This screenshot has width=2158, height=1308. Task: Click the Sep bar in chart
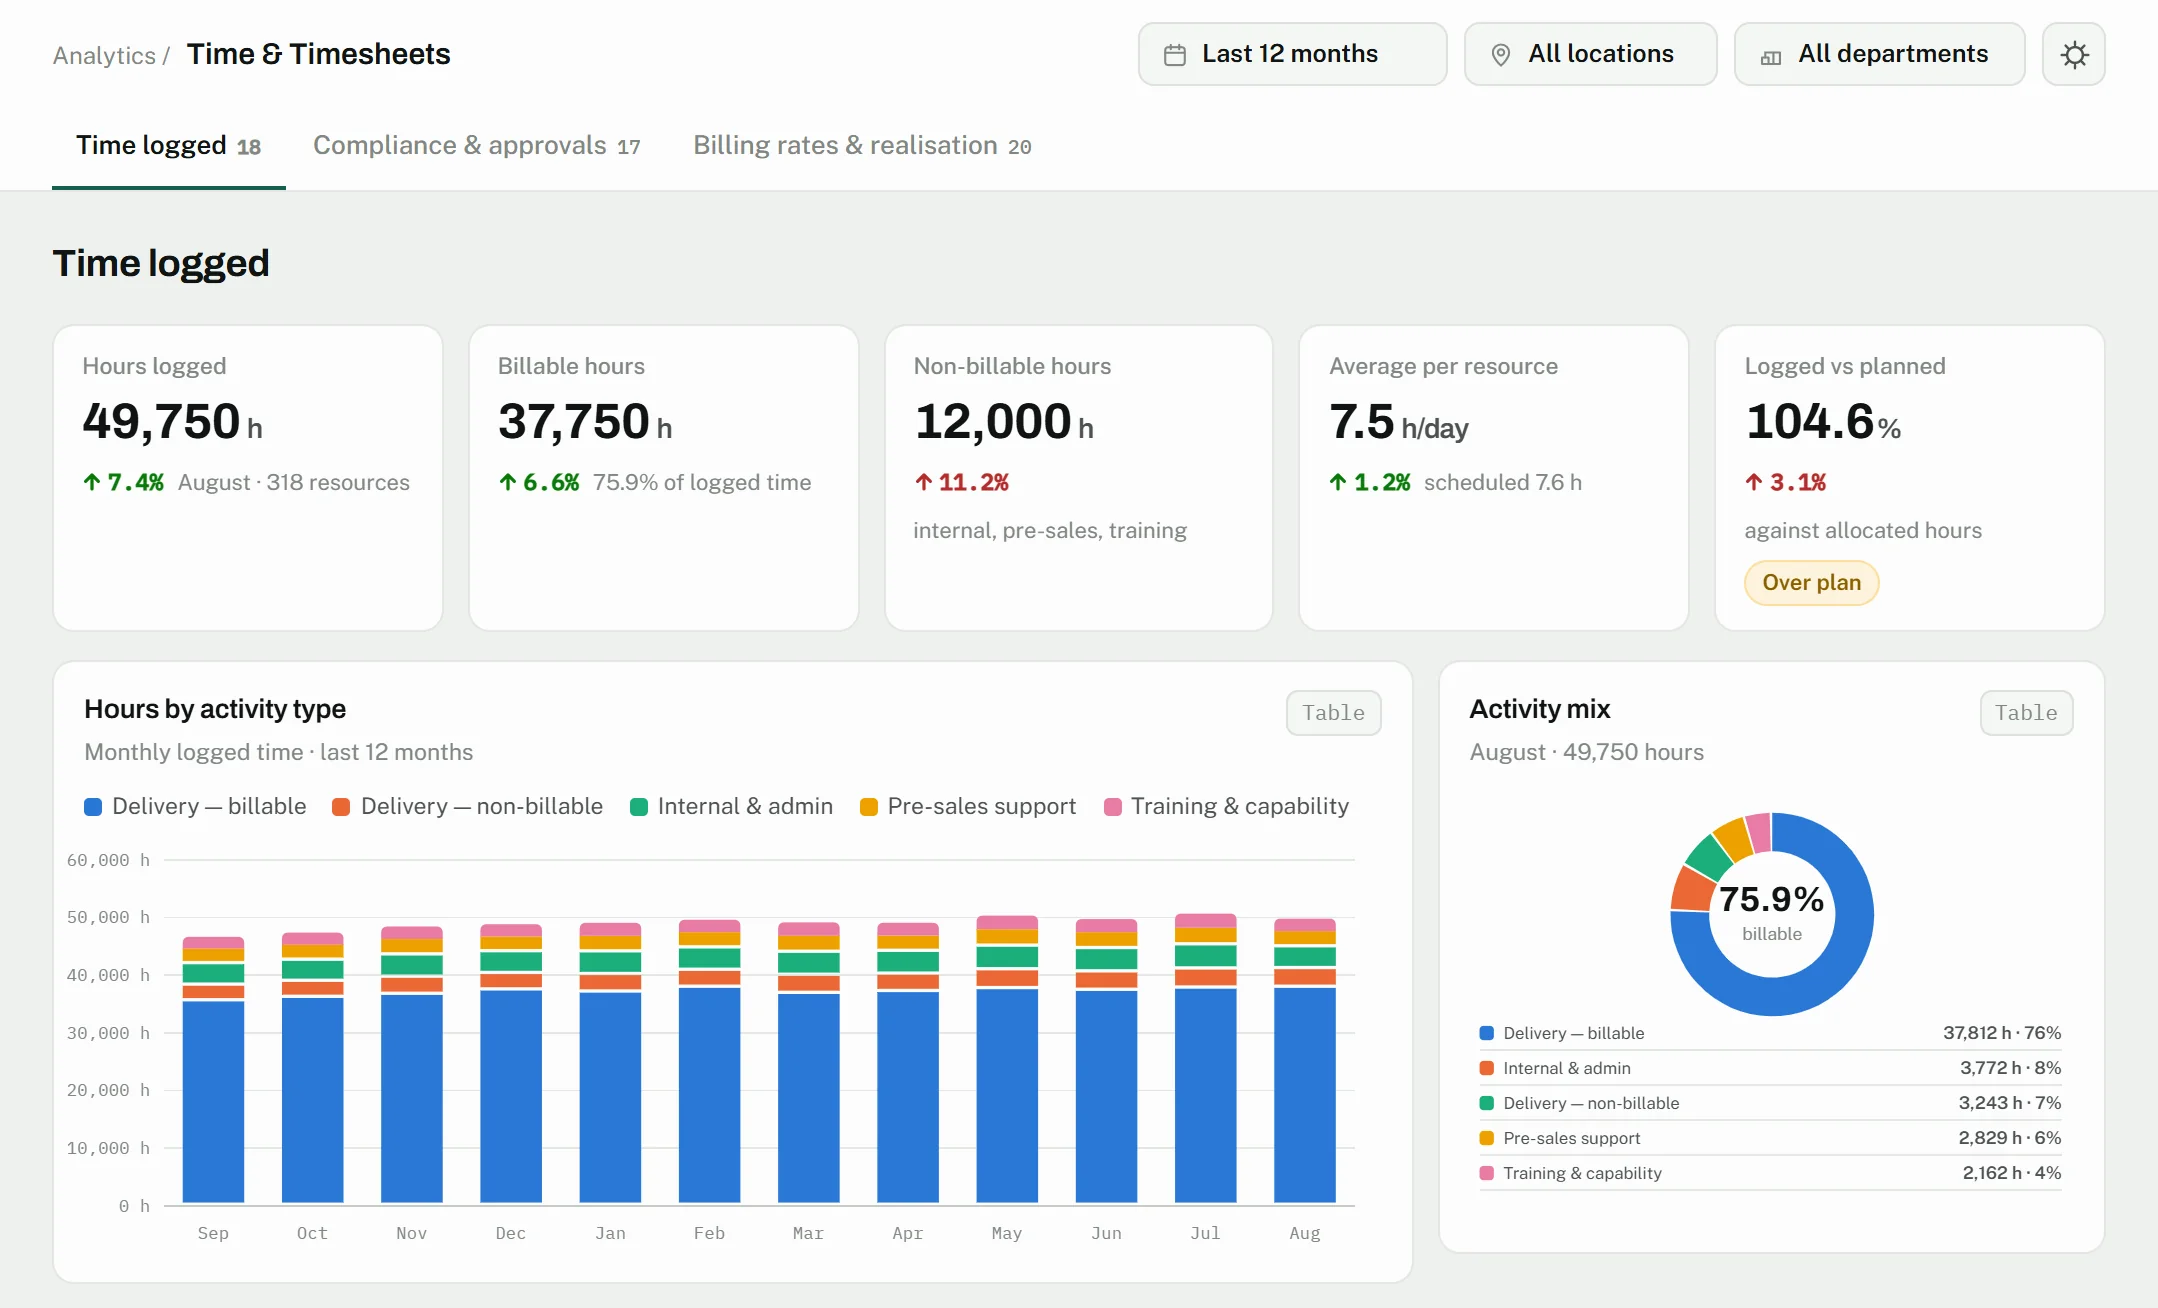click(213, 1070)
